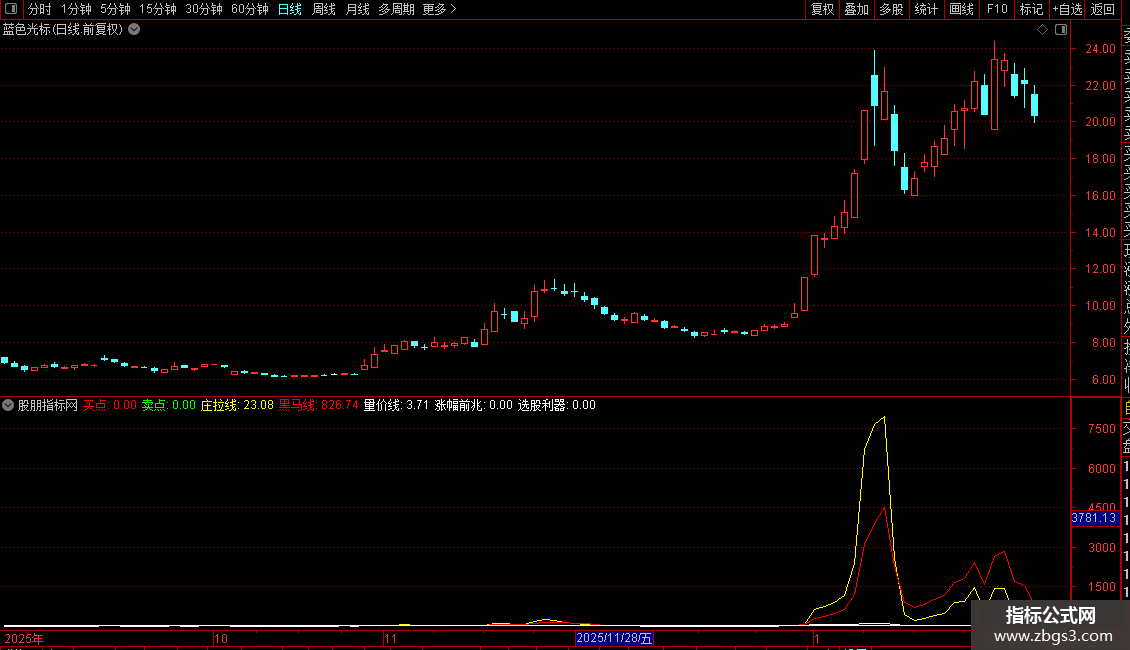Add stock via +自选 button

[1067, 9]
